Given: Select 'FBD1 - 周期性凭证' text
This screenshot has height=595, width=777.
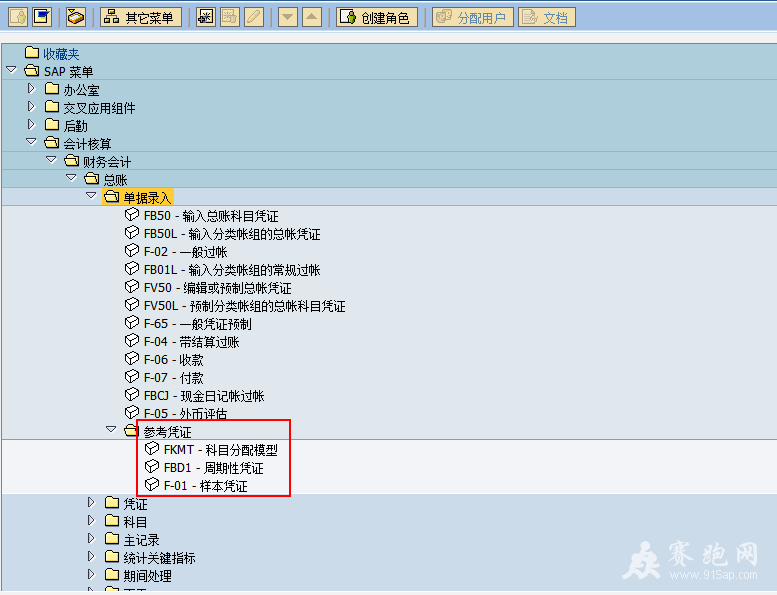Looking at the screenshot, I should [x=214, y=468].
